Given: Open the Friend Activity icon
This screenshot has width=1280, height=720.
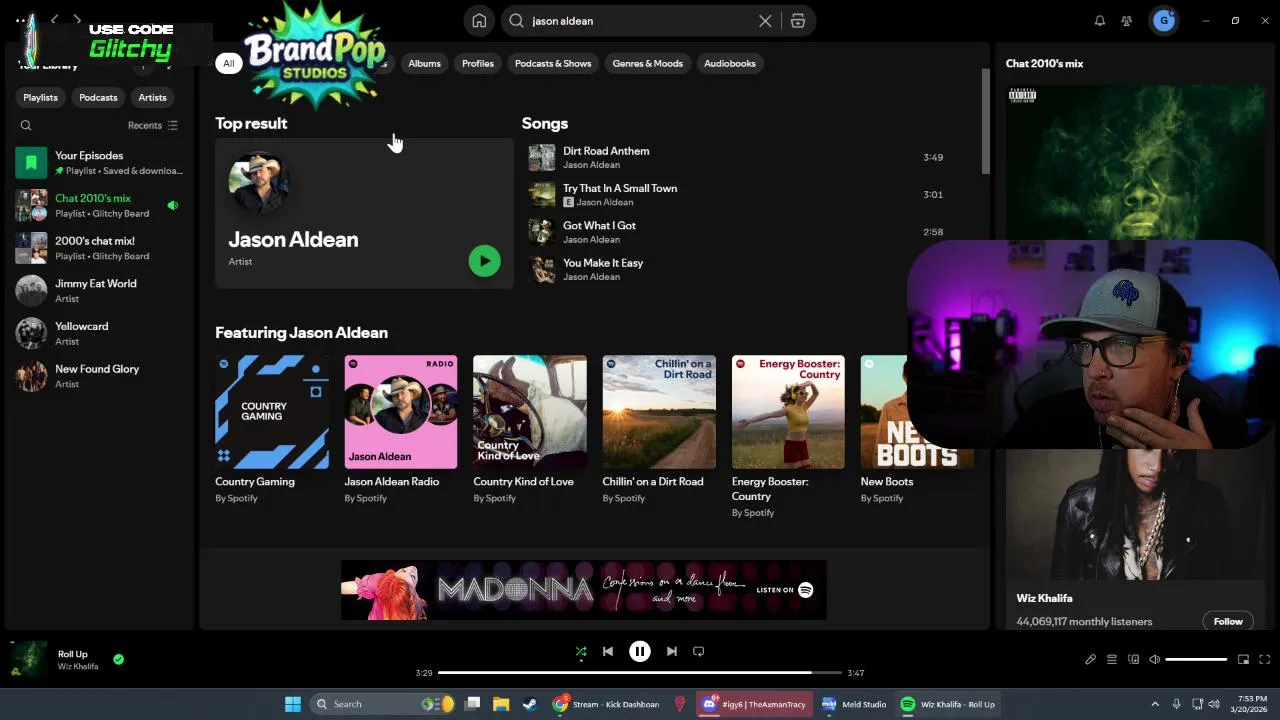Looking at the screenshot, I should tap(1127, 21).
